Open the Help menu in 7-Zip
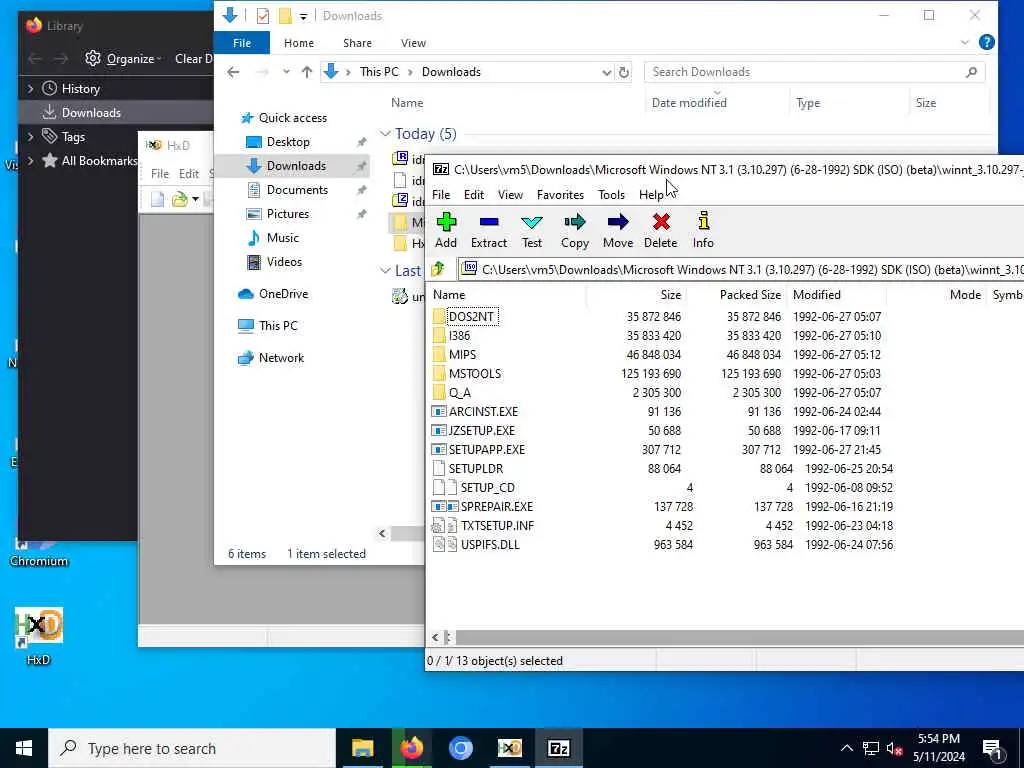1024x768 pixels. coord(651,195)
